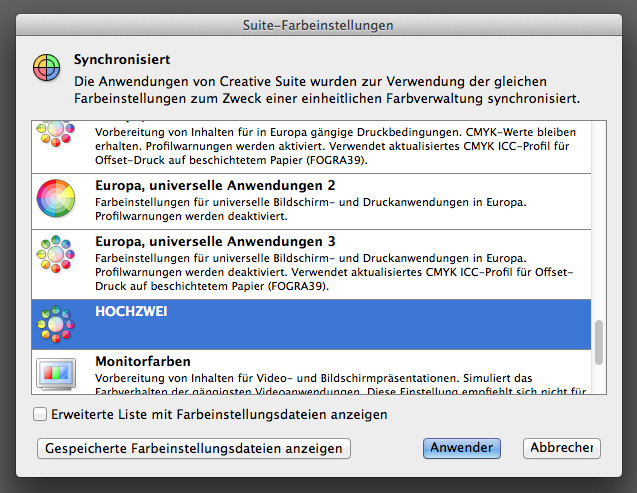Click the Europa, universelle Anwendungen 2 icon
Viewport: 637px width, 493px height.
(x=56, y=198)
